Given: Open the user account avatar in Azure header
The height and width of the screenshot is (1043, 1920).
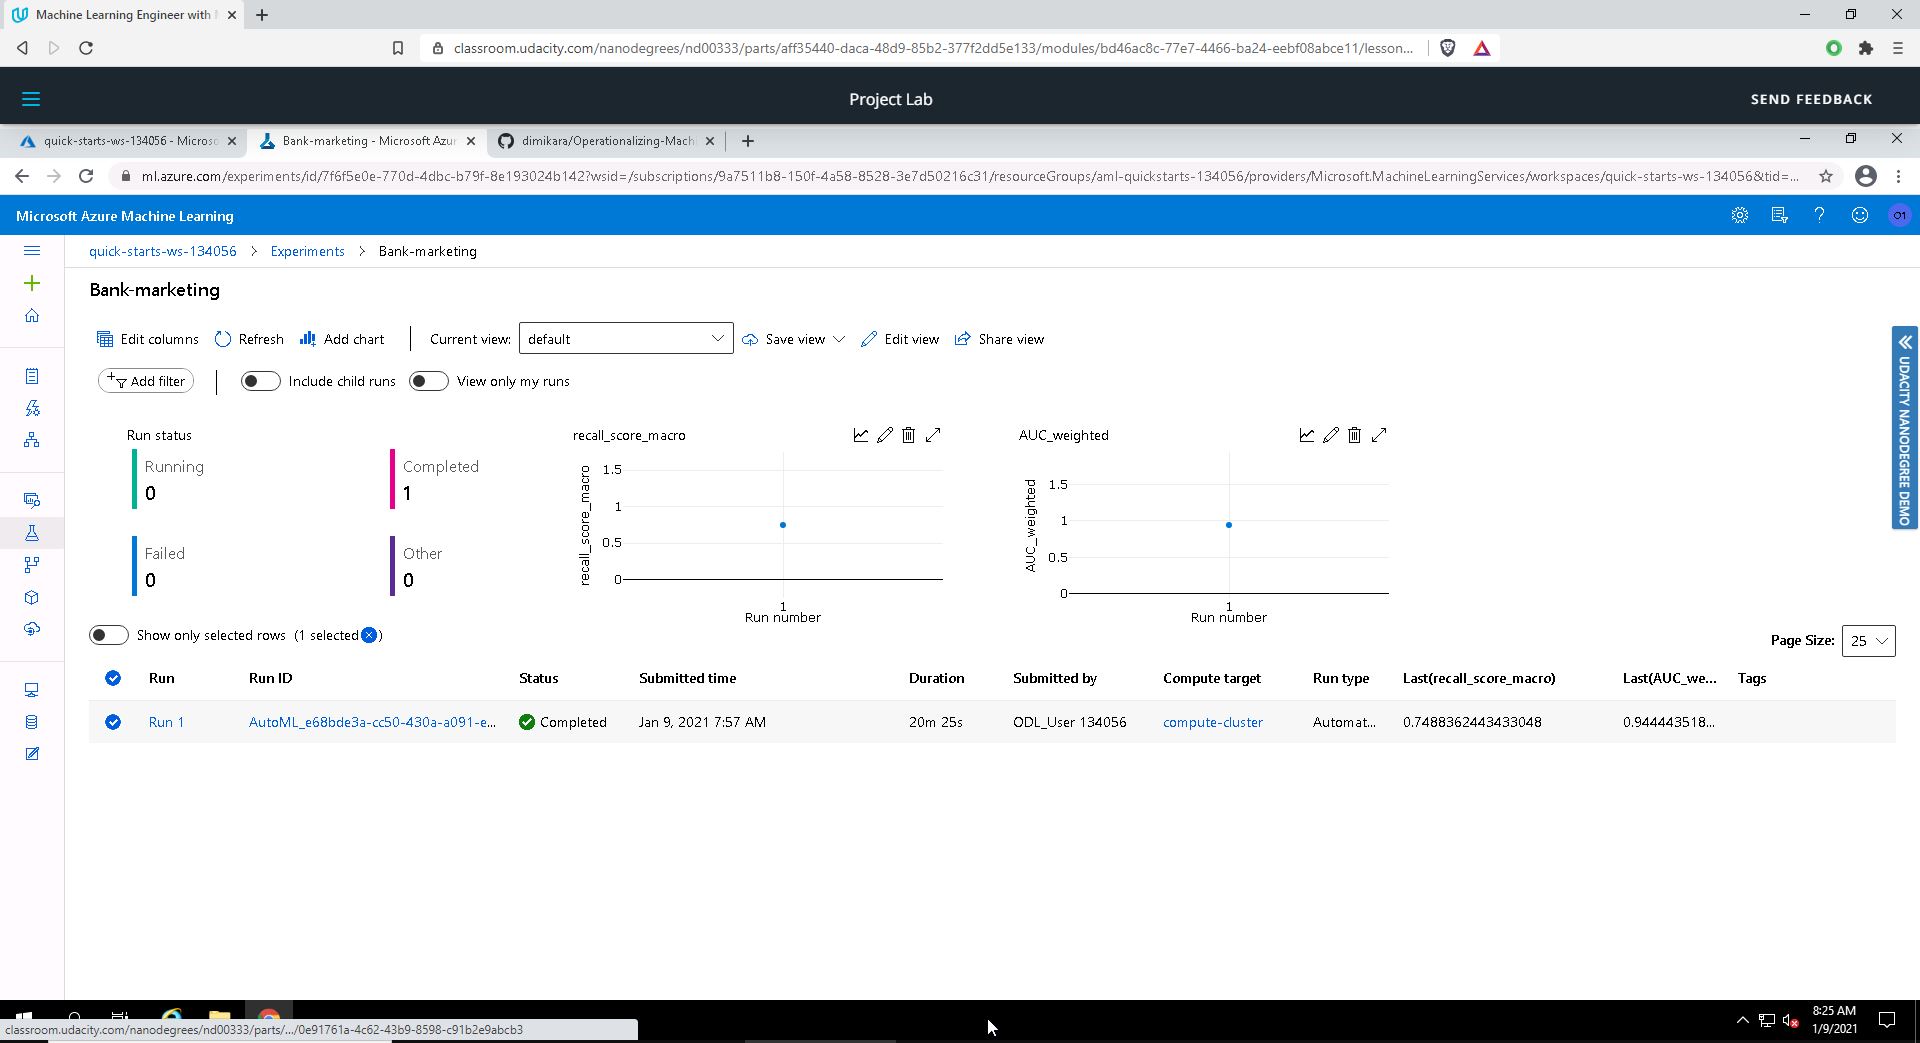Looking at the screenshot, I should pos(1899,216).
